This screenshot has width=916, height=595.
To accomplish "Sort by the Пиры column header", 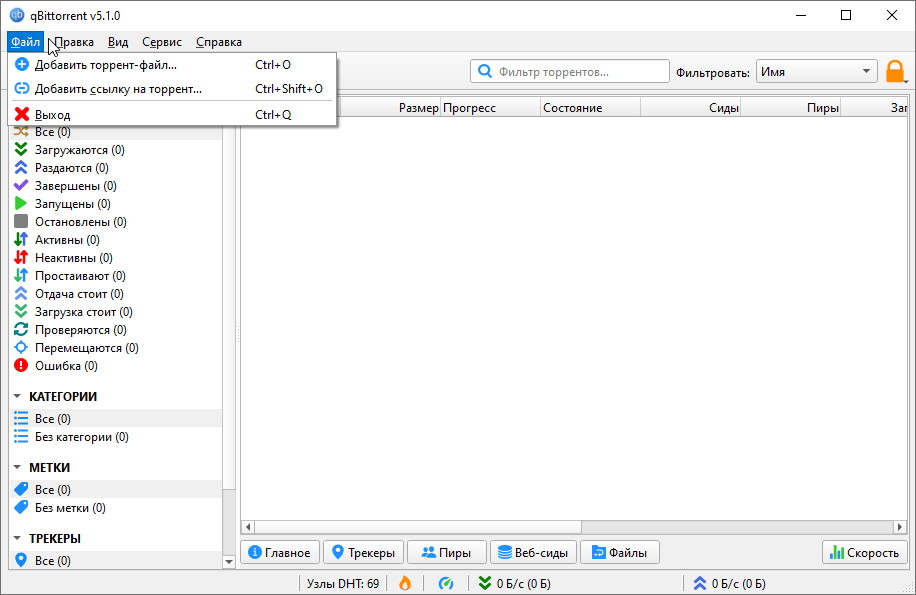I will tap(790, 107).
